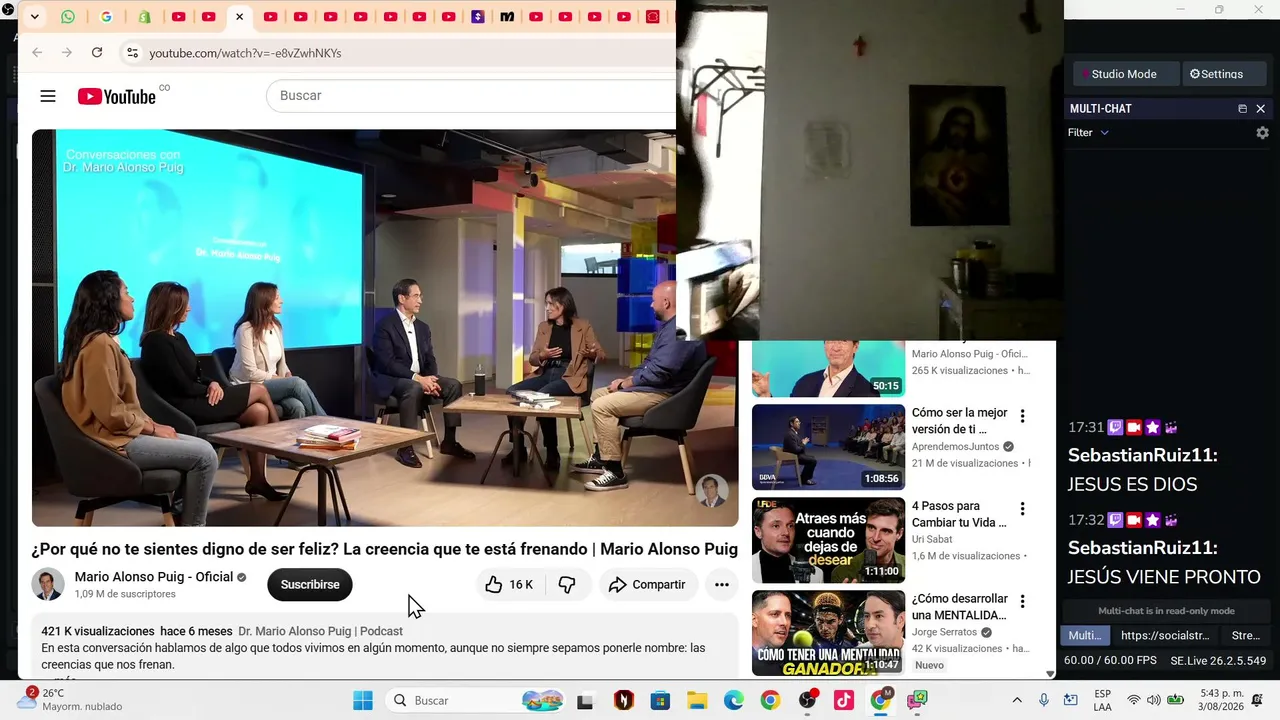Open '¿Cómo desarrollar una MENTALIDA...' video title
Screen dimensions: 1280x720
point(960,607)
